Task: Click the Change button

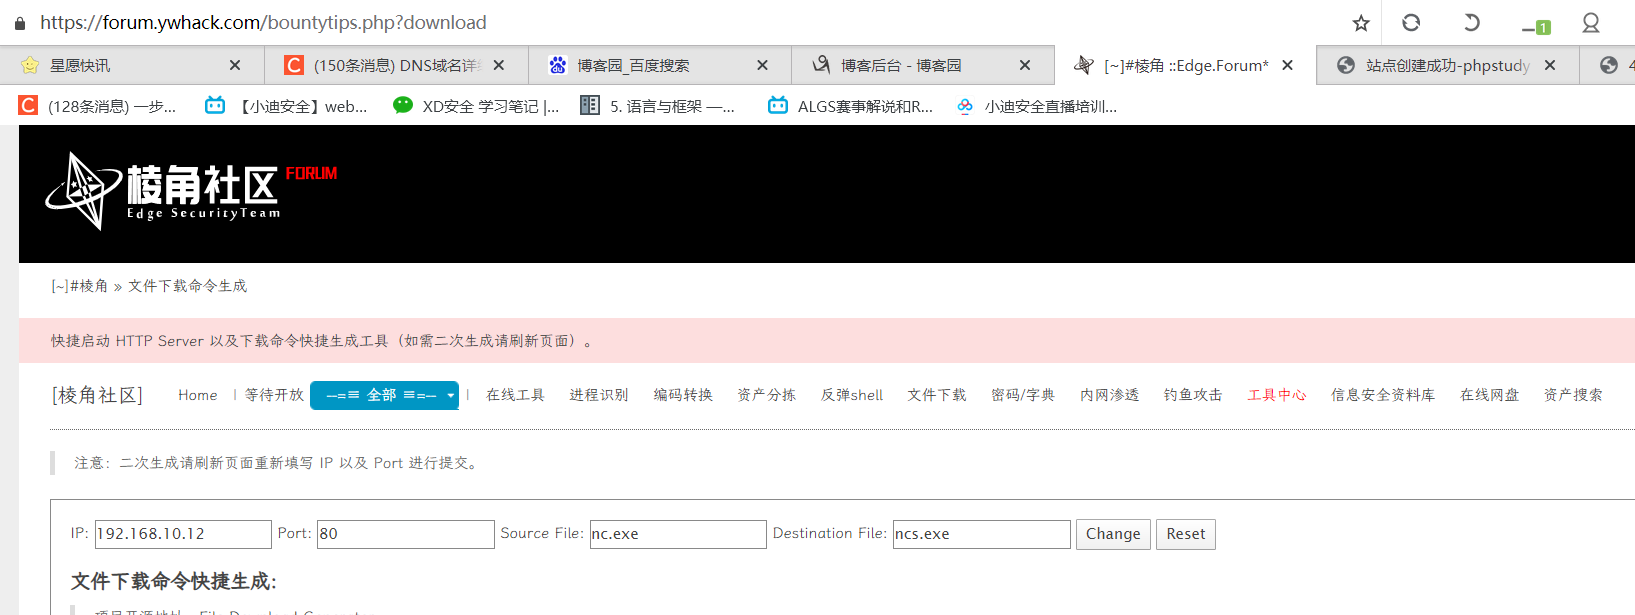Action: (x=1113, y=534)
